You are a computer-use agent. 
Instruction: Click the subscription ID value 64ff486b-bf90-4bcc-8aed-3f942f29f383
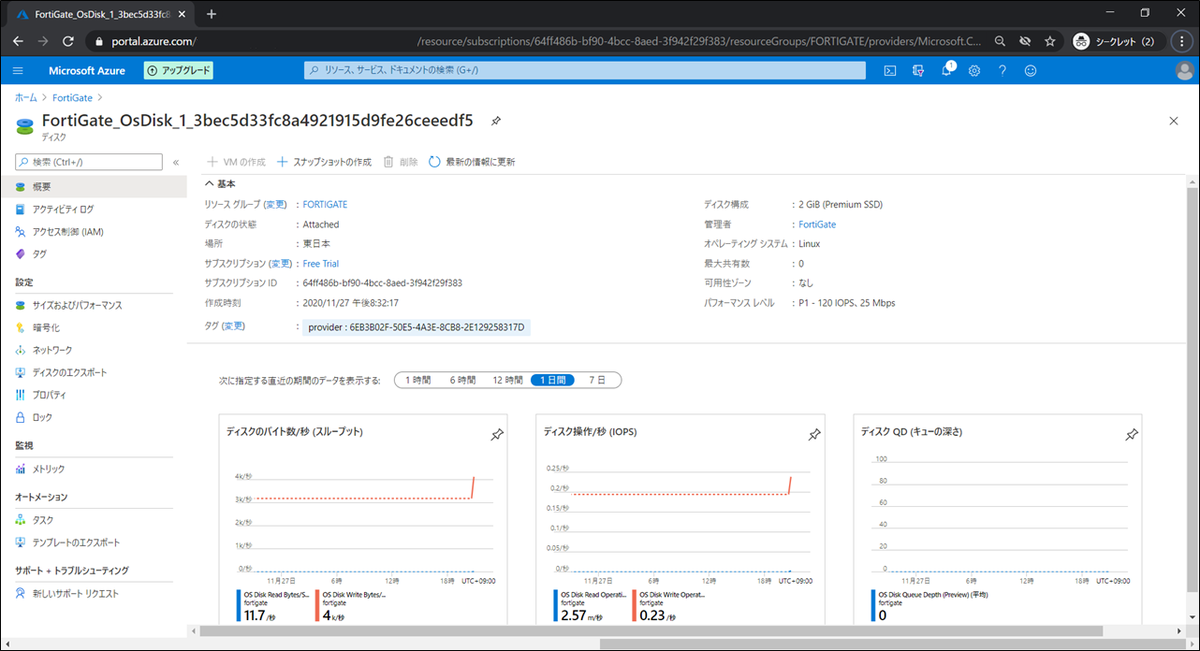(x=382, y=283)
